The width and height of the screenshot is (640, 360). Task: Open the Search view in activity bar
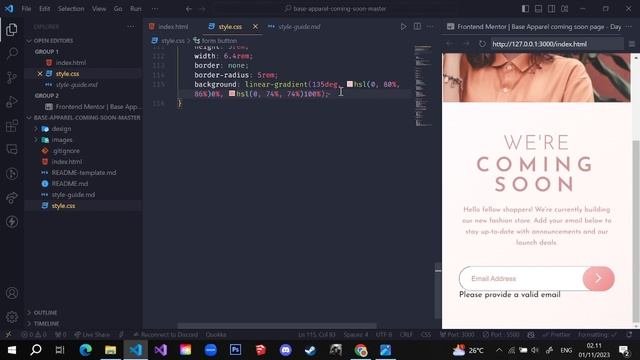pyautogui.click(x=12, y=53)
